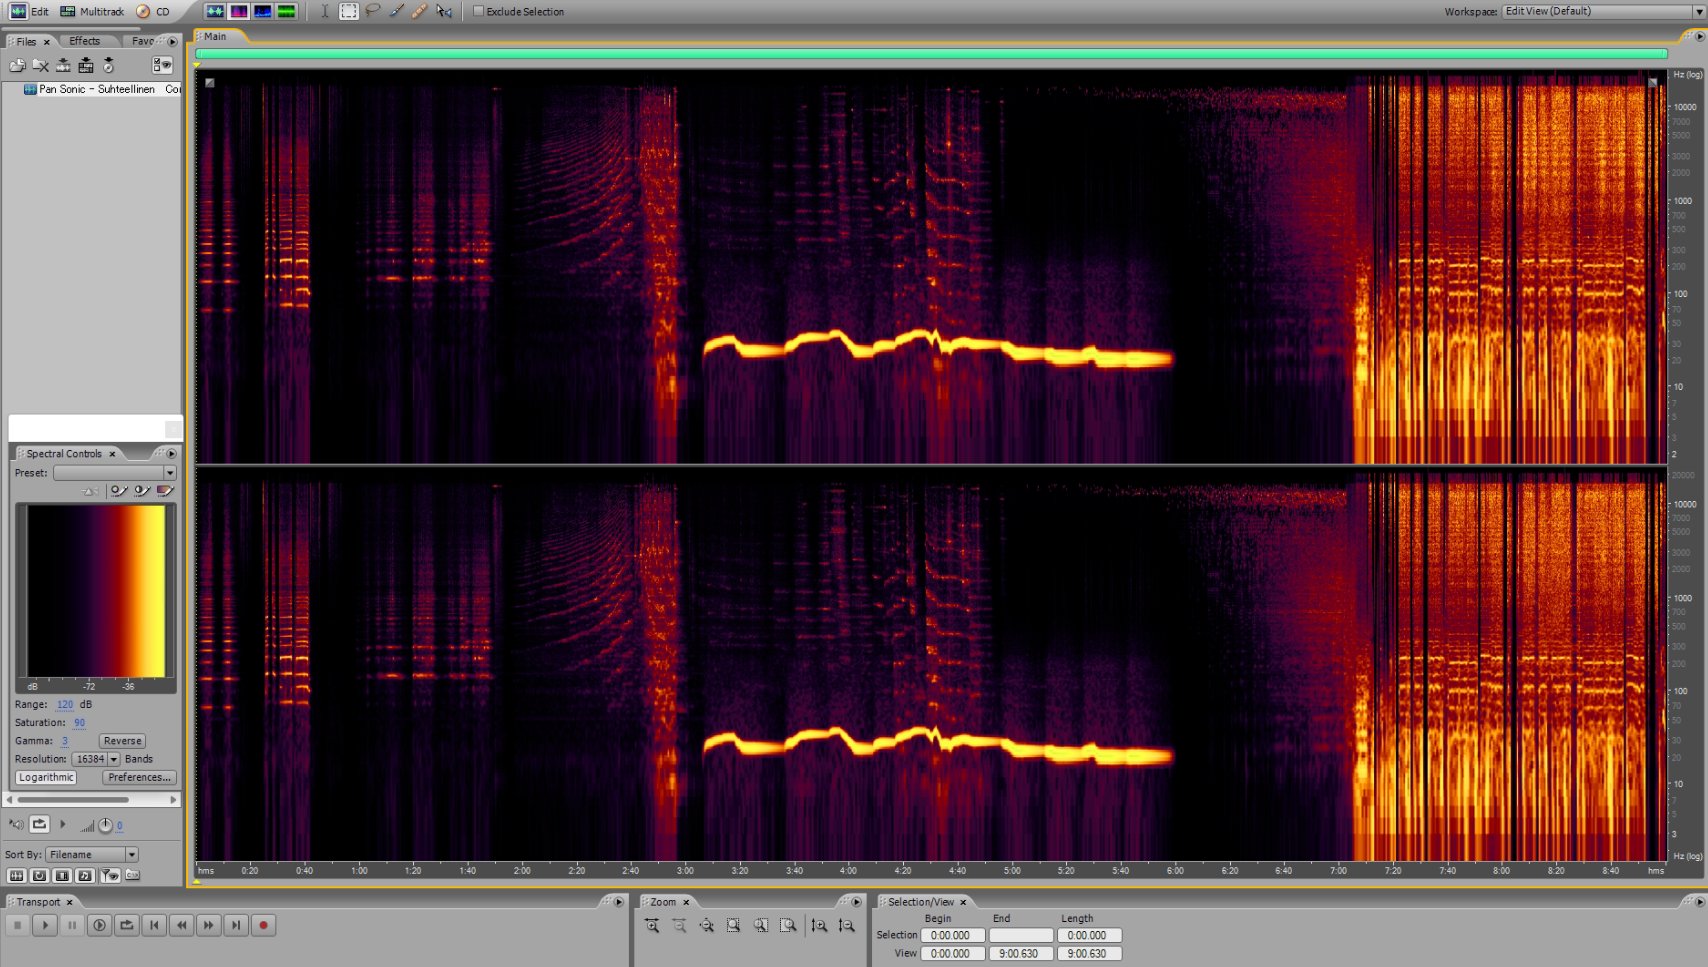Viewport: 1708px width, 967px height.
Task: Click the Play transport button
Action: tap(44, 925)
